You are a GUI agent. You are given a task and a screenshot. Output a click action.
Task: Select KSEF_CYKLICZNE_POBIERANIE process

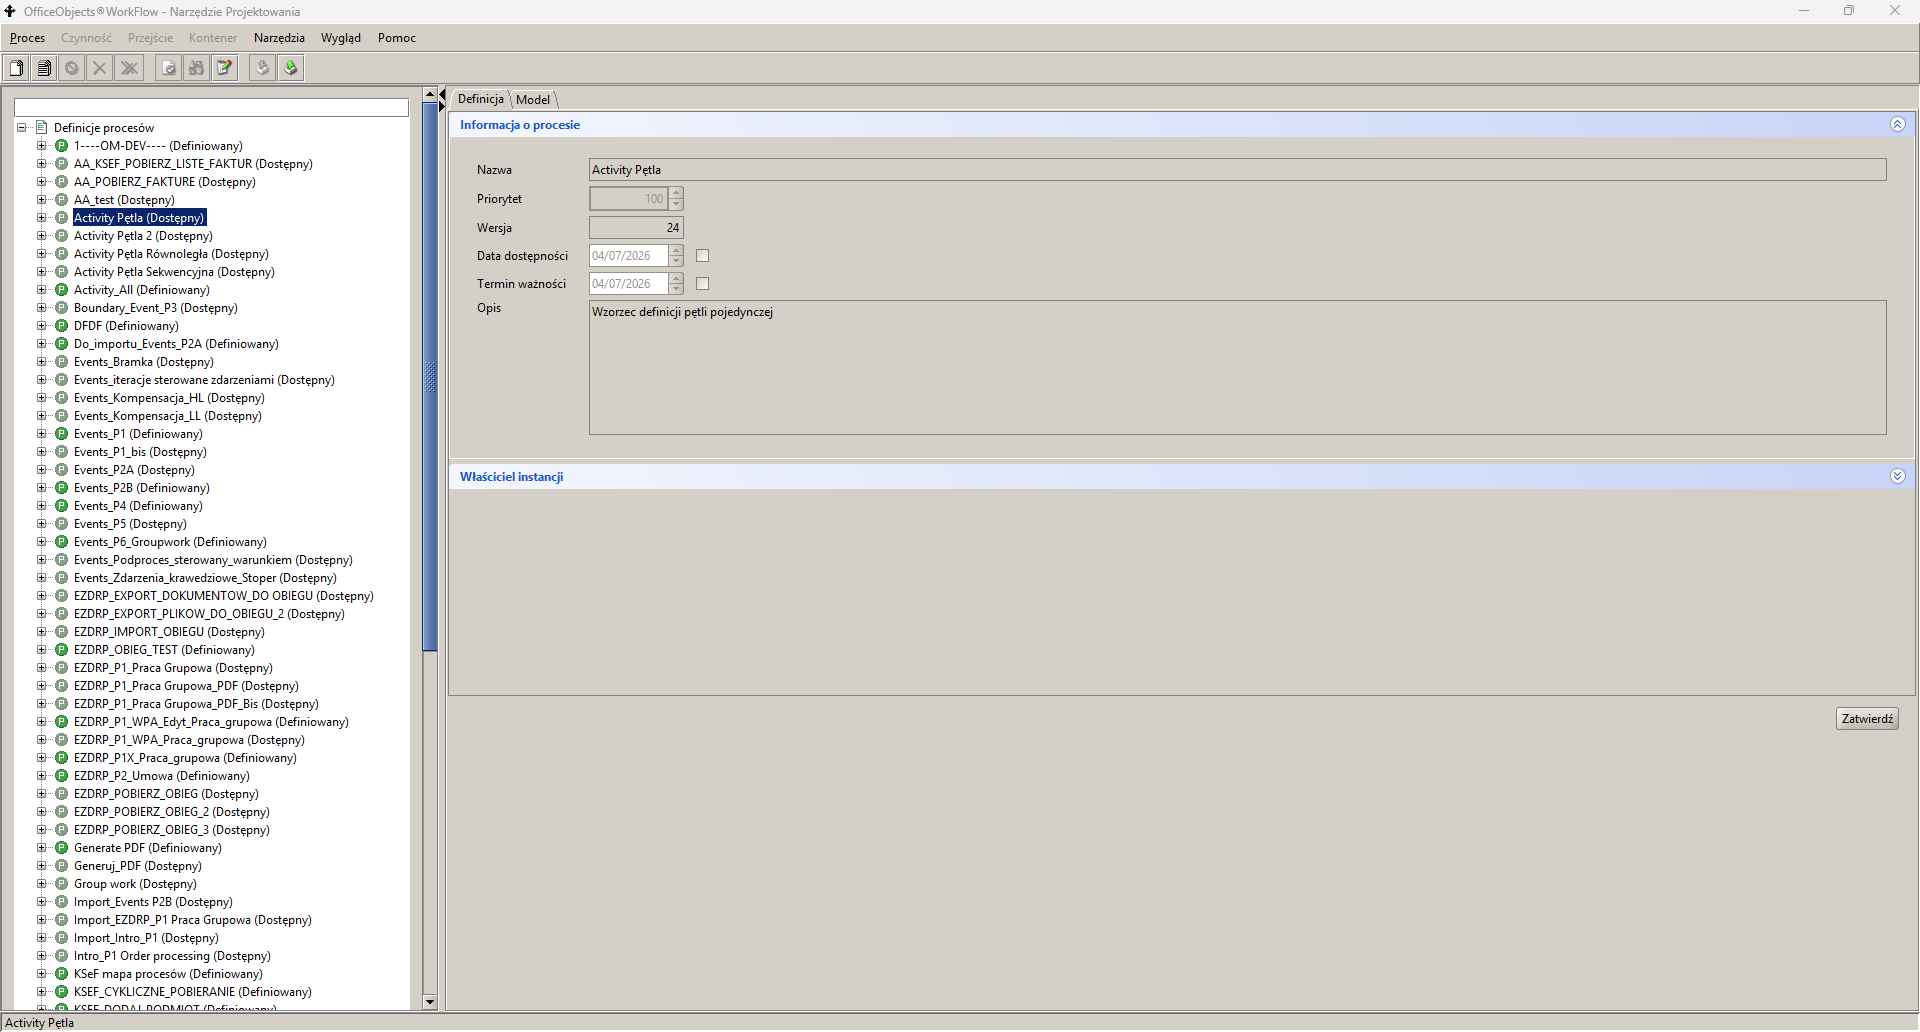pos(193,992)
